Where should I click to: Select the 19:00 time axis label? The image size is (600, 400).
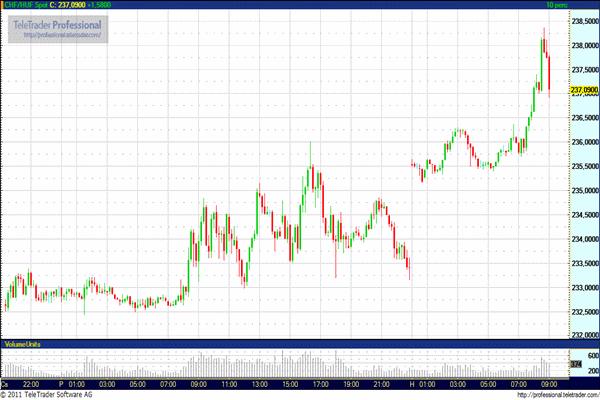pos(351,383)
